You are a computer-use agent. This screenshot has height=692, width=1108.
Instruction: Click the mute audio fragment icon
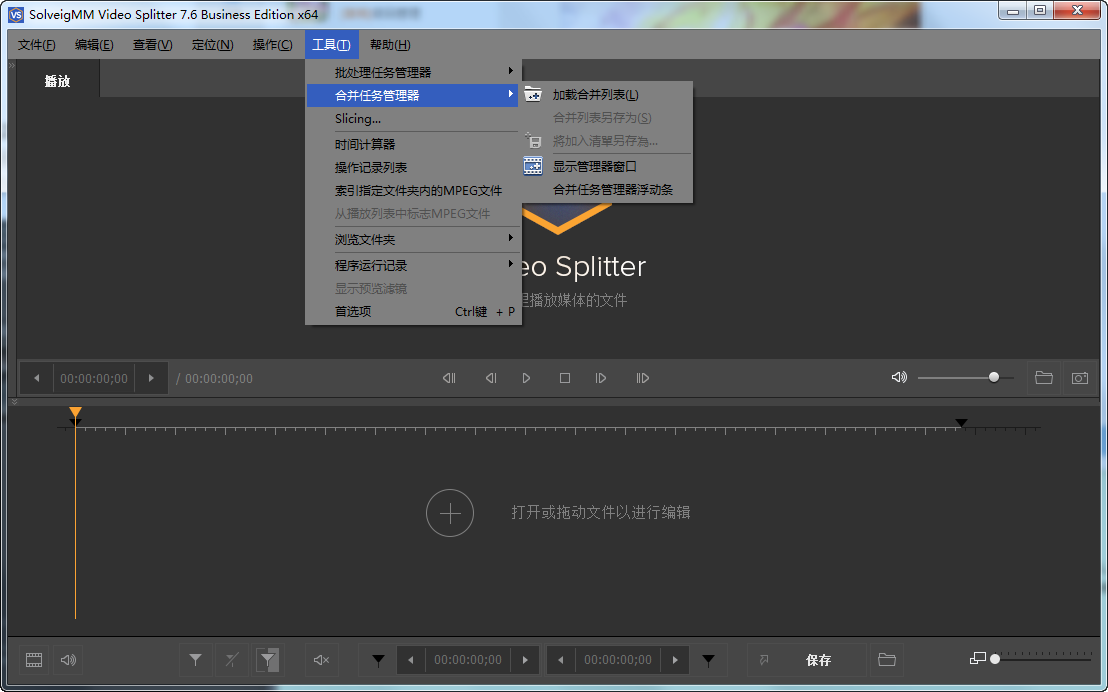pyautogui.click(x=321, y=660)
